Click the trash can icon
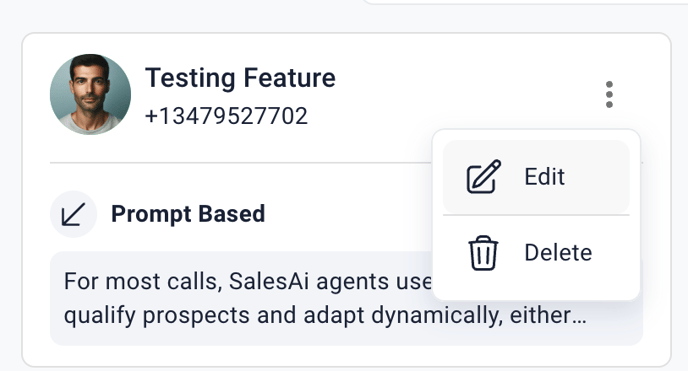The height and width of the screenshot is (371, 688). point(483,253)
